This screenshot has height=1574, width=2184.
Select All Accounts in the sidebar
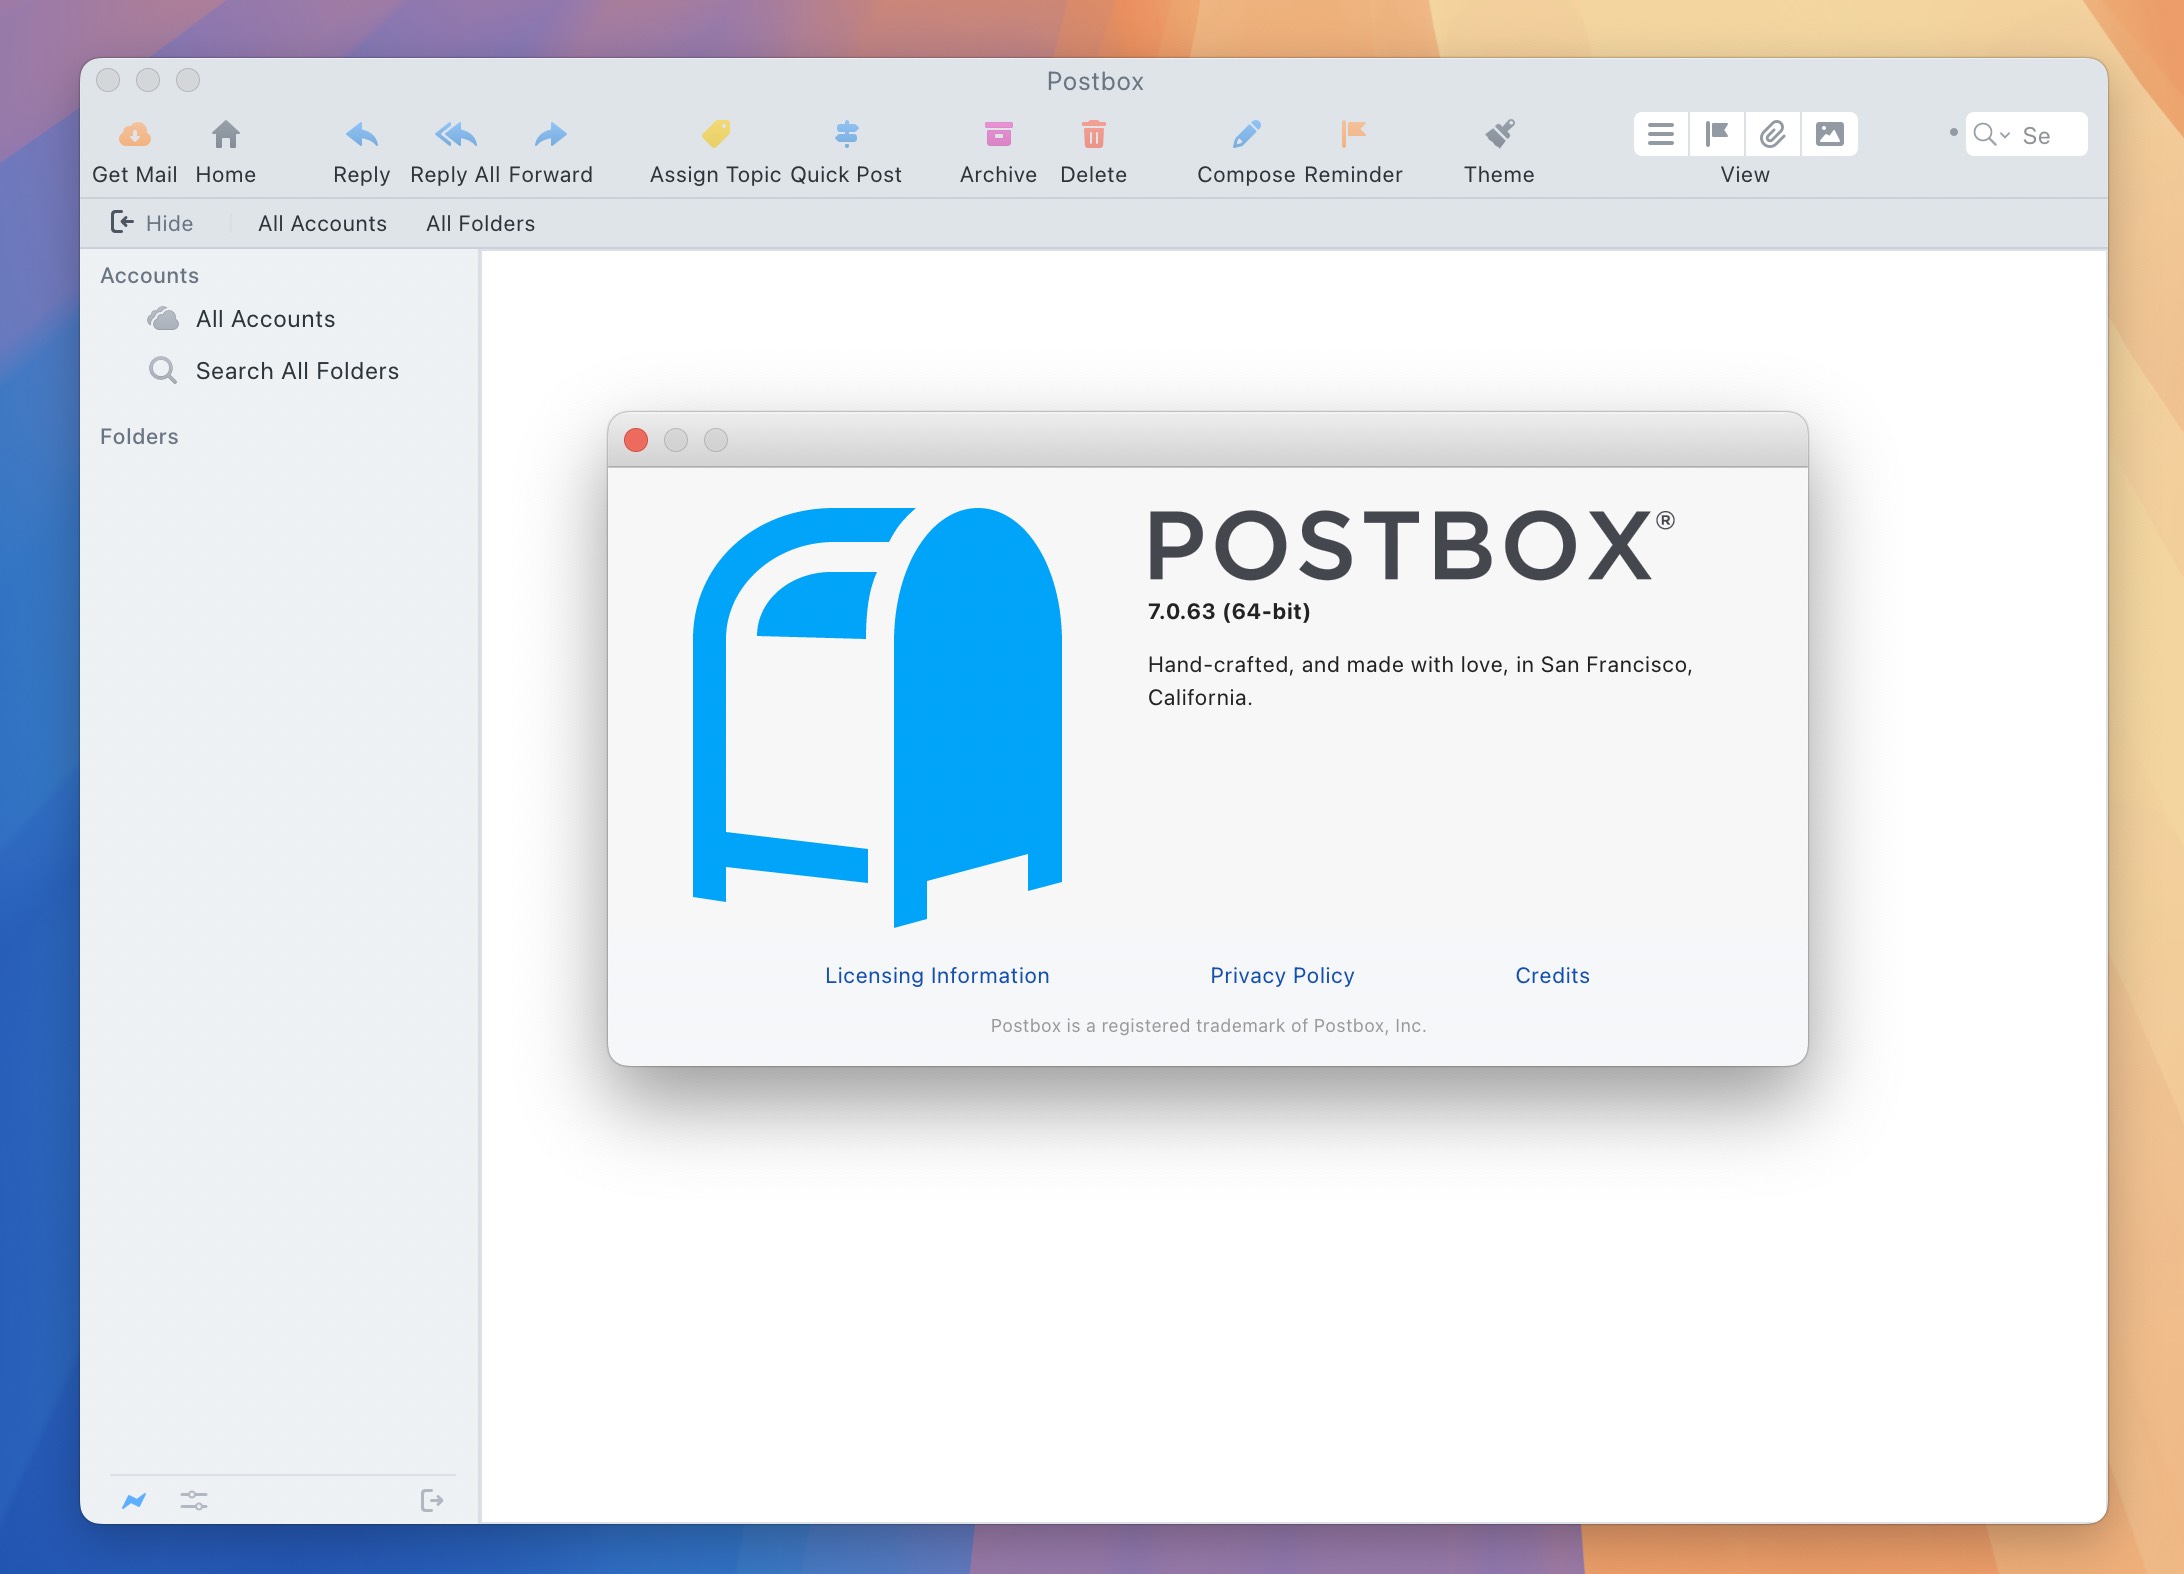pos(266,319)
